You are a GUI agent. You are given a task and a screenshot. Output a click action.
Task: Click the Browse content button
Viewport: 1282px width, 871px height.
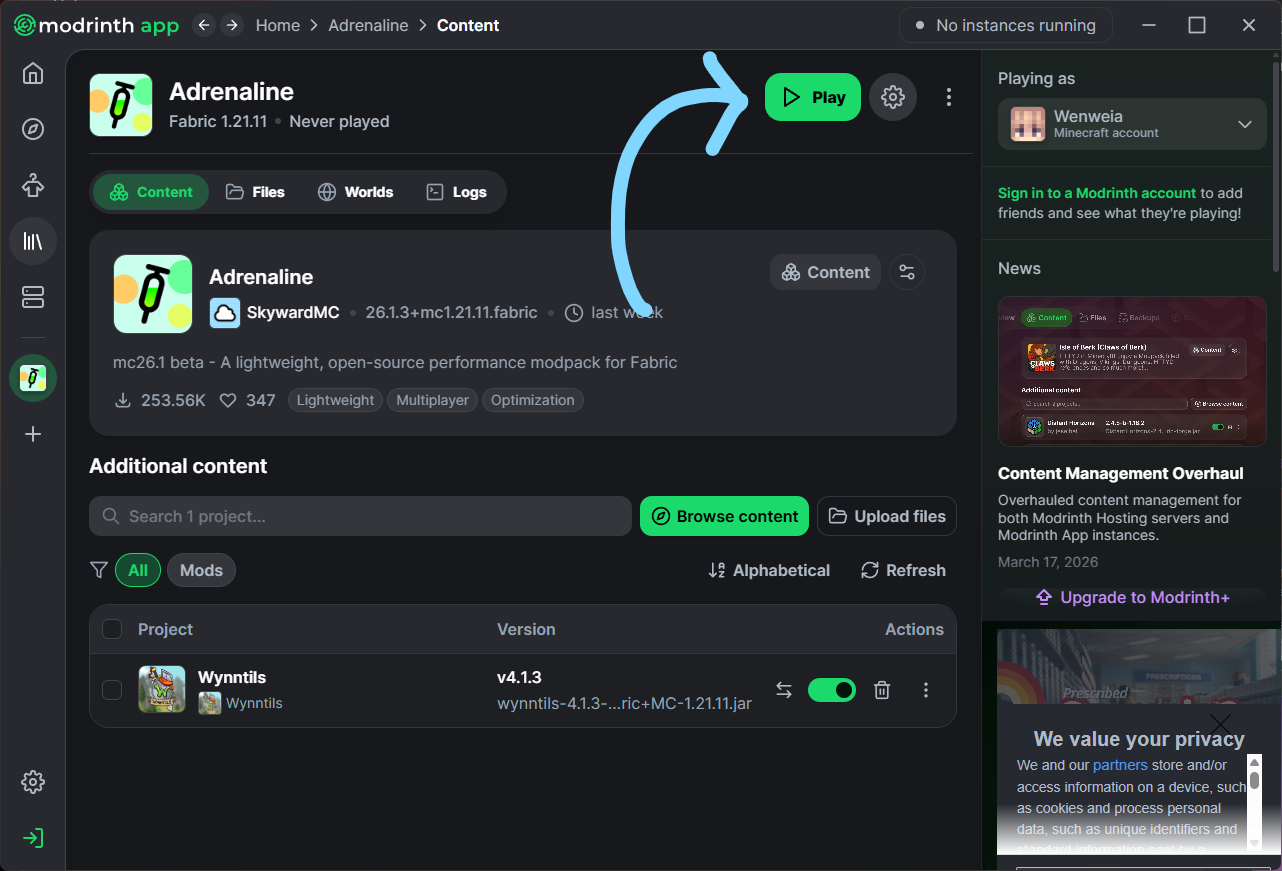click(725, 516)
